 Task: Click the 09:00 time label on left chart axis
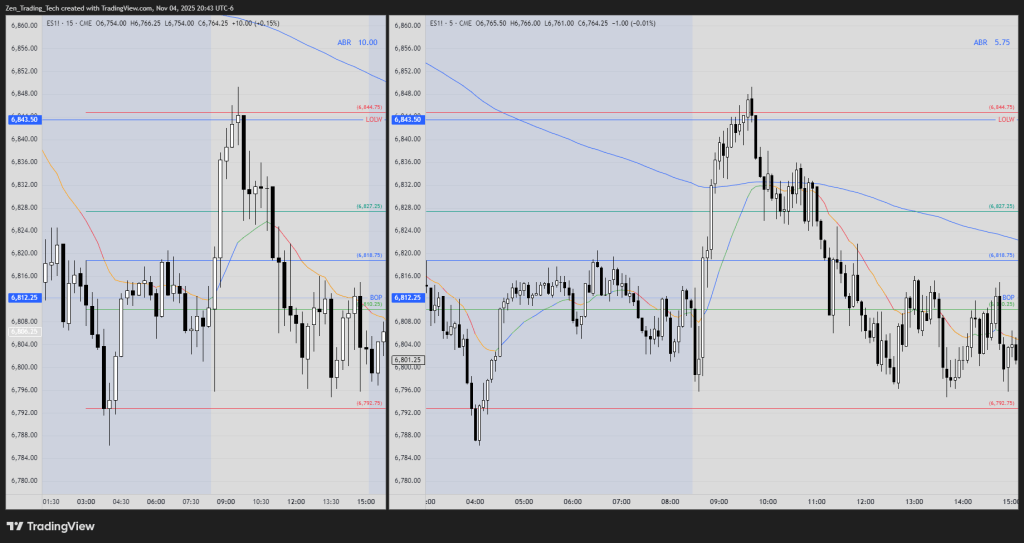coord(227,501)
